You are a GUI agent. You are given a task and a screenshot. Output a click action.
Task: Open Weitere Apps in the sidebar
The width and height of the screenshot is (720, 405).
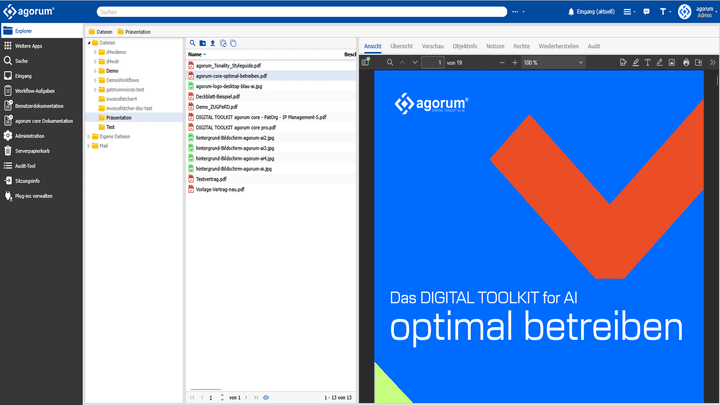(41, 46)
